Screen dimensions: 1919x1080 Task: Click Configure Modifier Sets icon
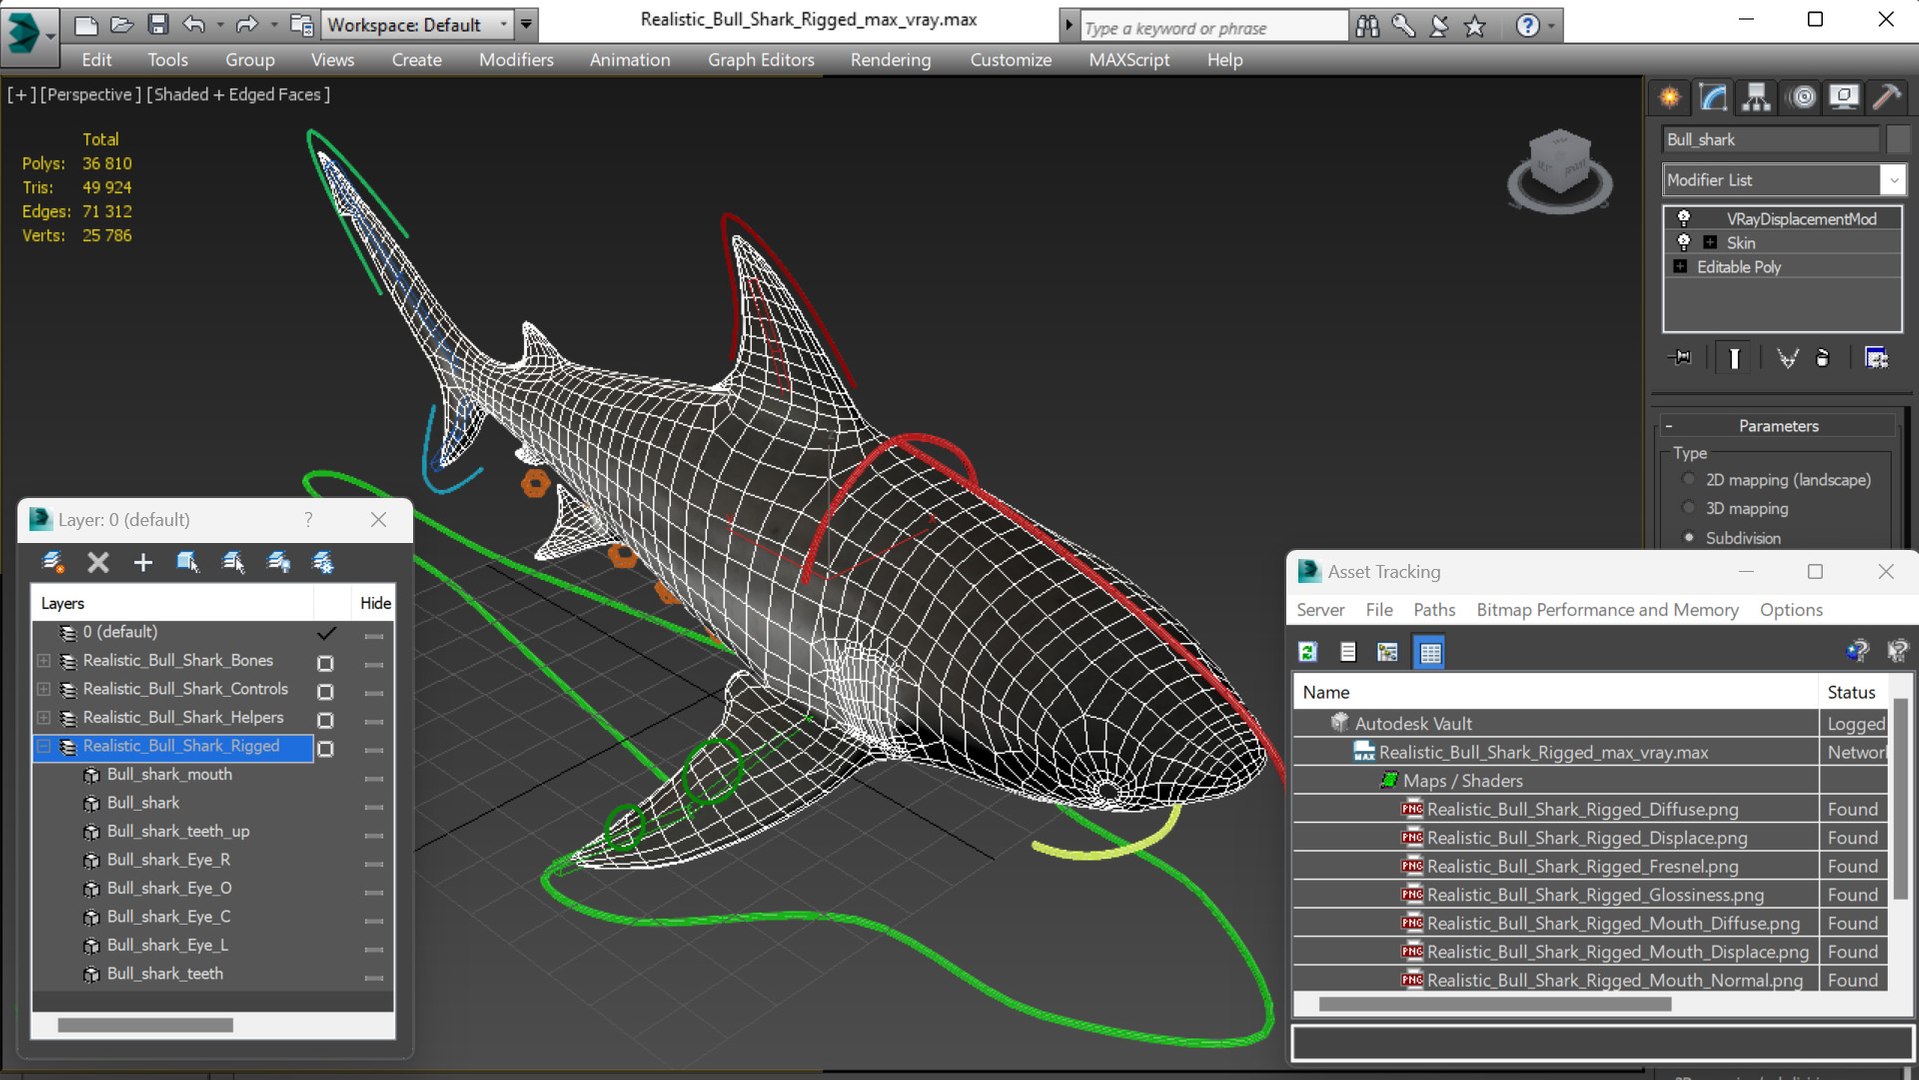pyautogui.click(x=1876, y=358)
